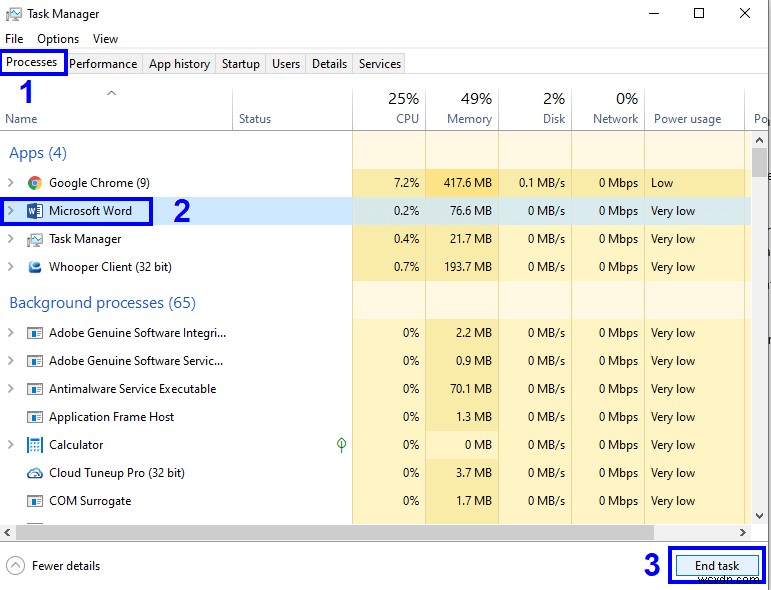Image resolution: width=771 pixels, height=590 pixels.
Task: Open the Options menu
Action: click(x=58, y=39)
